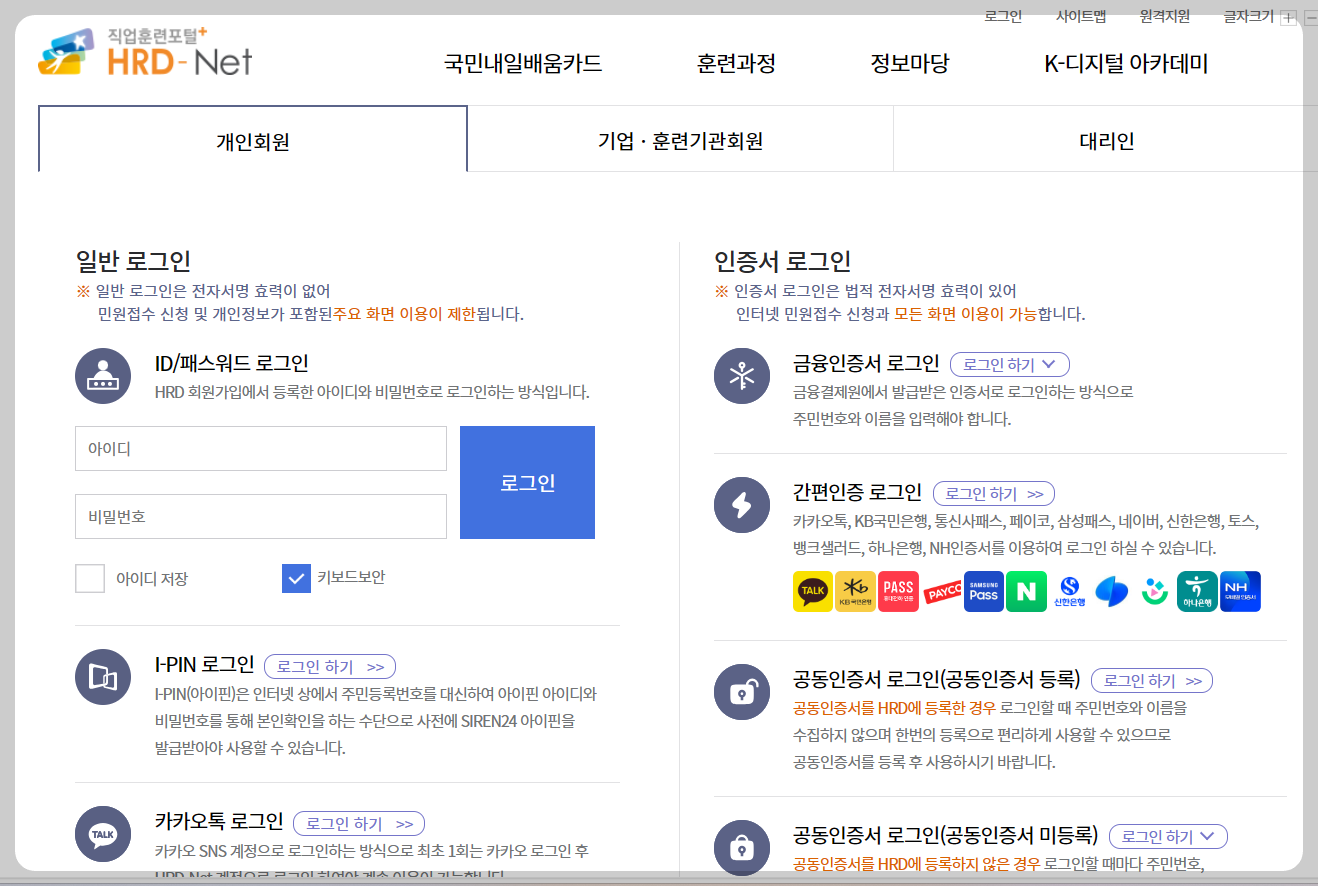Image resolution: width=1318 pixels, height=886 pixels.
Task: Click the 글자크기 label
Action: [x=1249, y=16]
